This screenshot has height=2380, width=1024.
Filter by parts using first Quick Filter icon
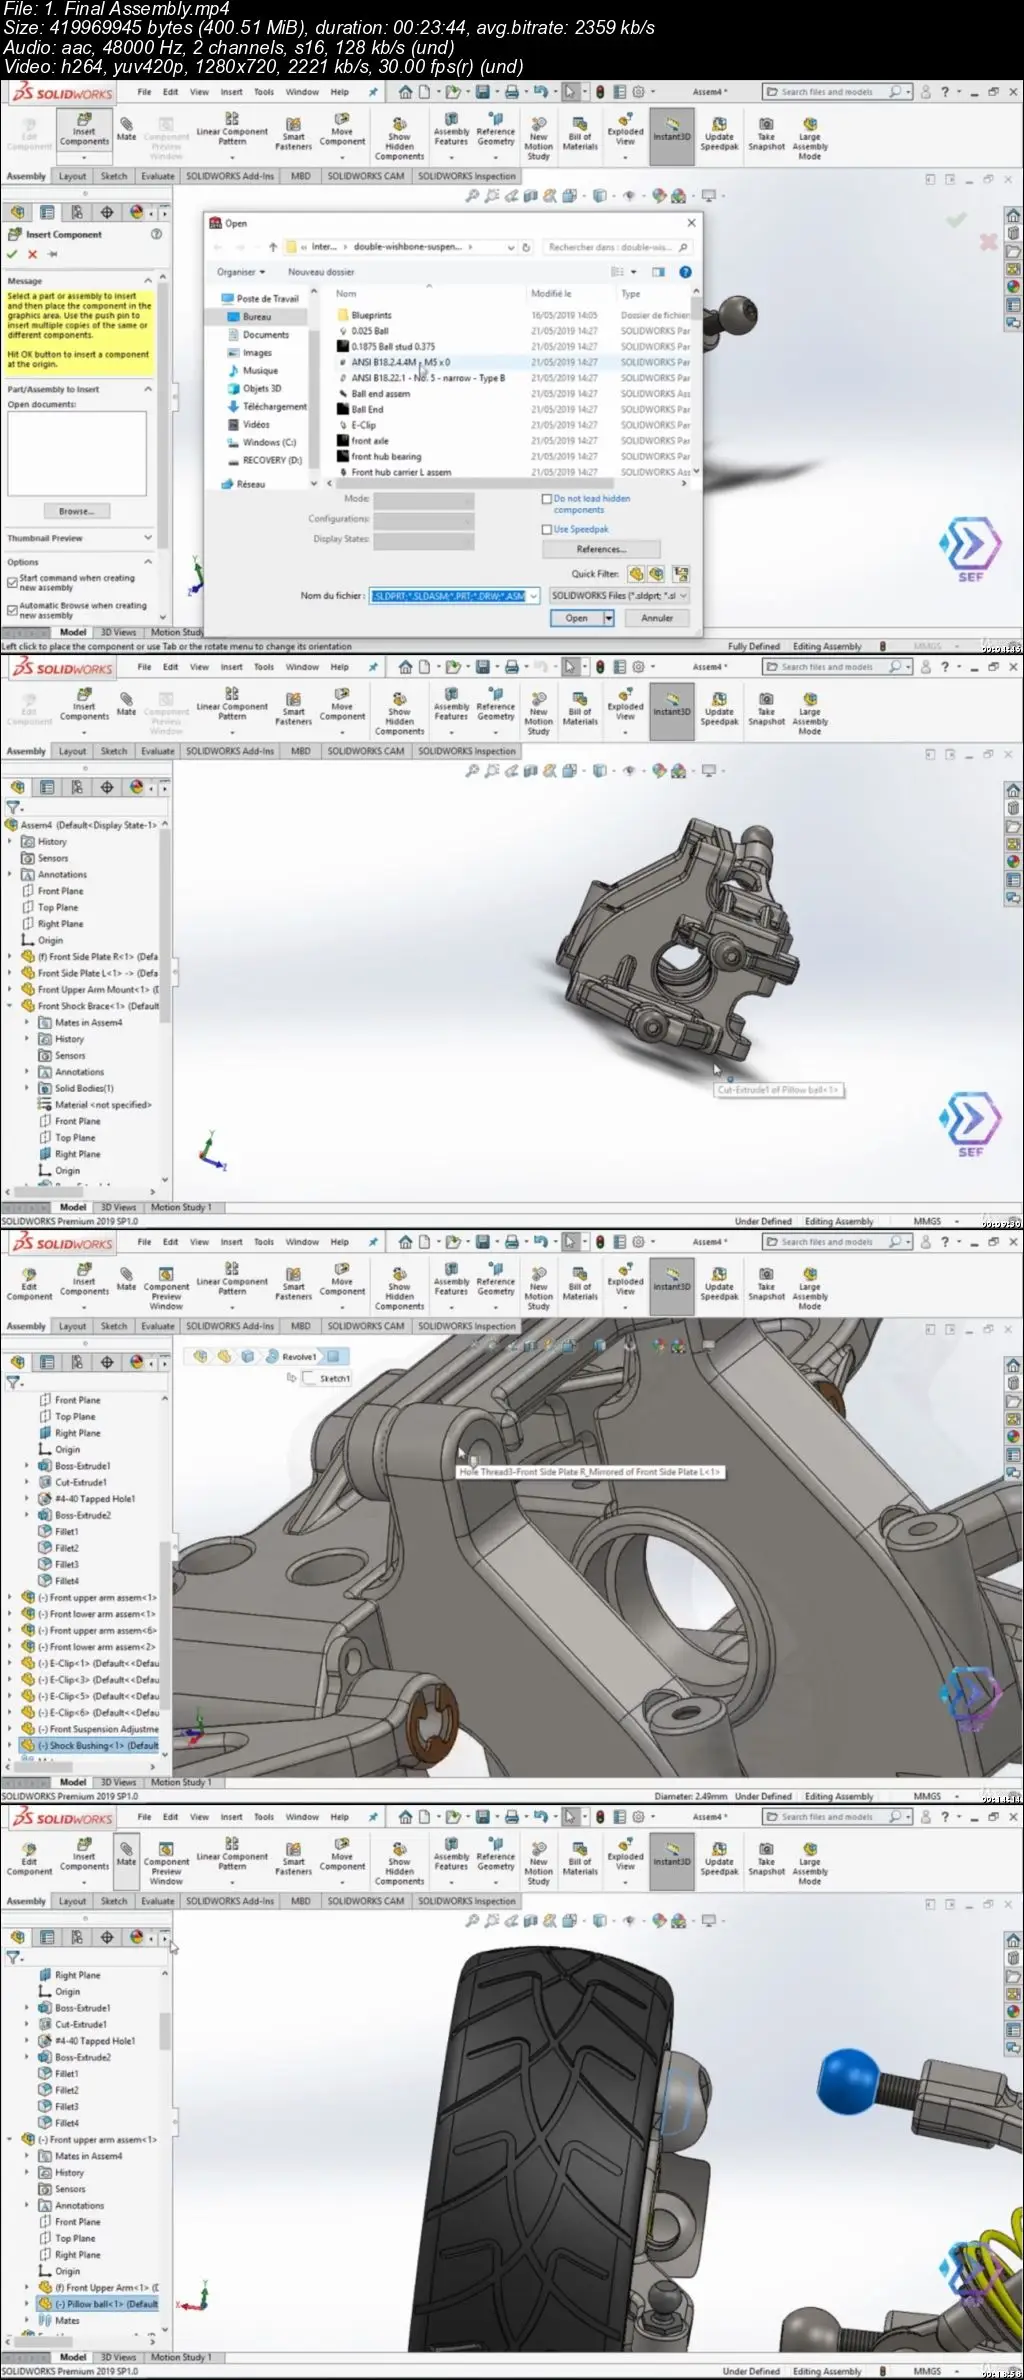click(x=635, y=574)
